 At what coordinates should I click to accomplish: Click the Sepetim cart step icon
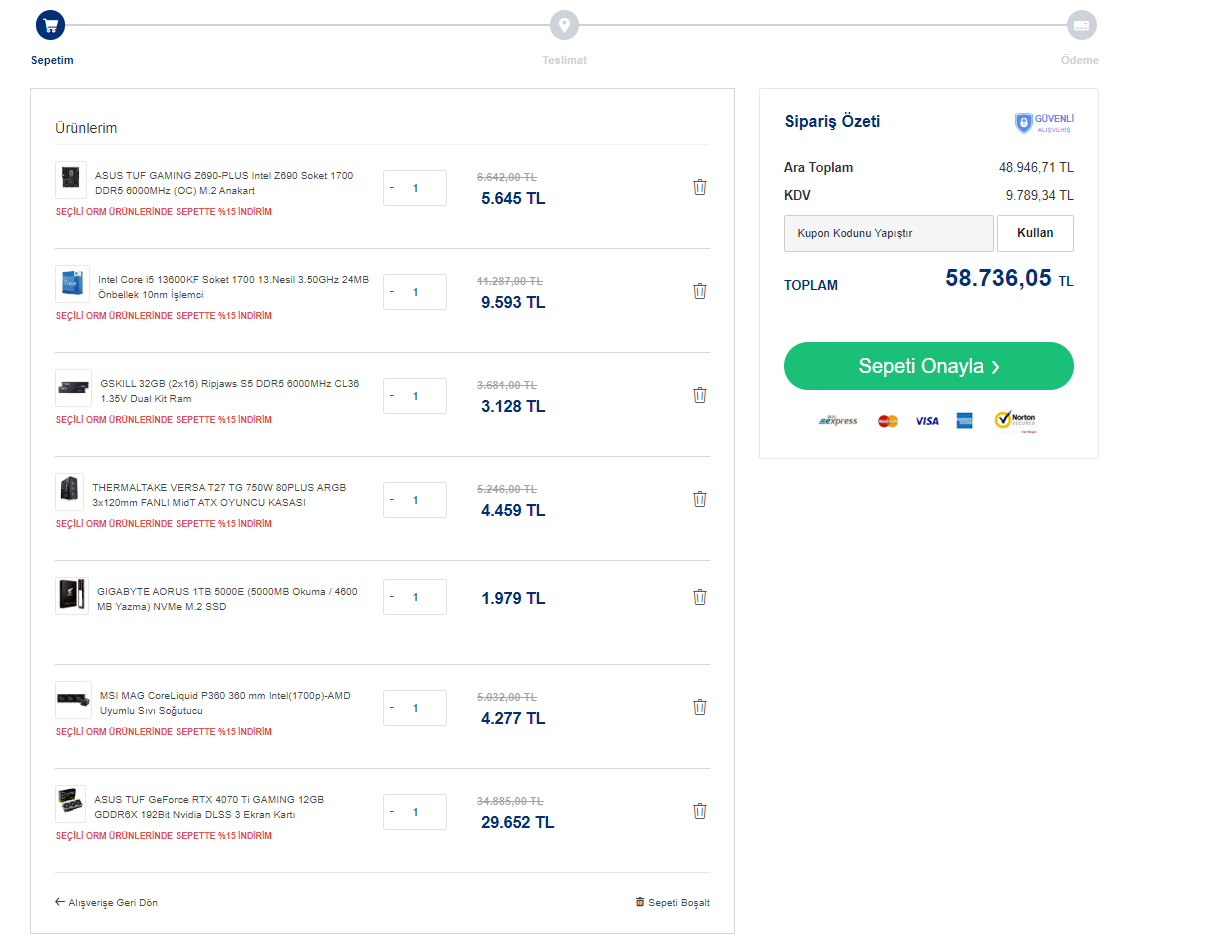(50, 25)
